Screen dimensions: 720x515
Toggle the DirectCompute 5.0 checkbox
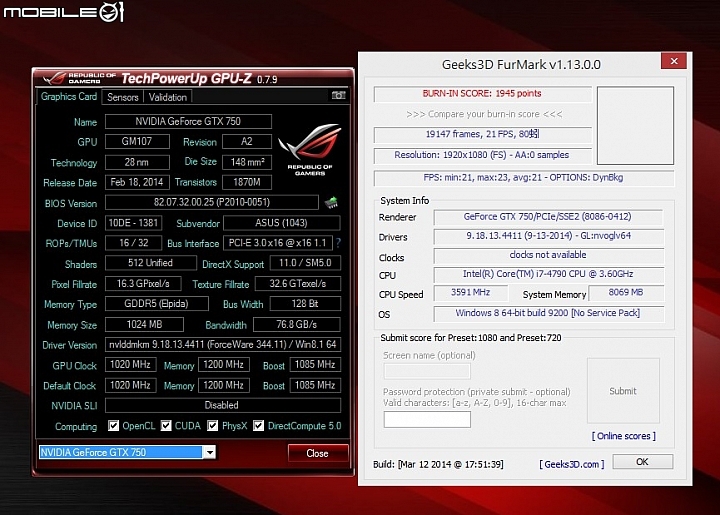click(x=259, y=425)
